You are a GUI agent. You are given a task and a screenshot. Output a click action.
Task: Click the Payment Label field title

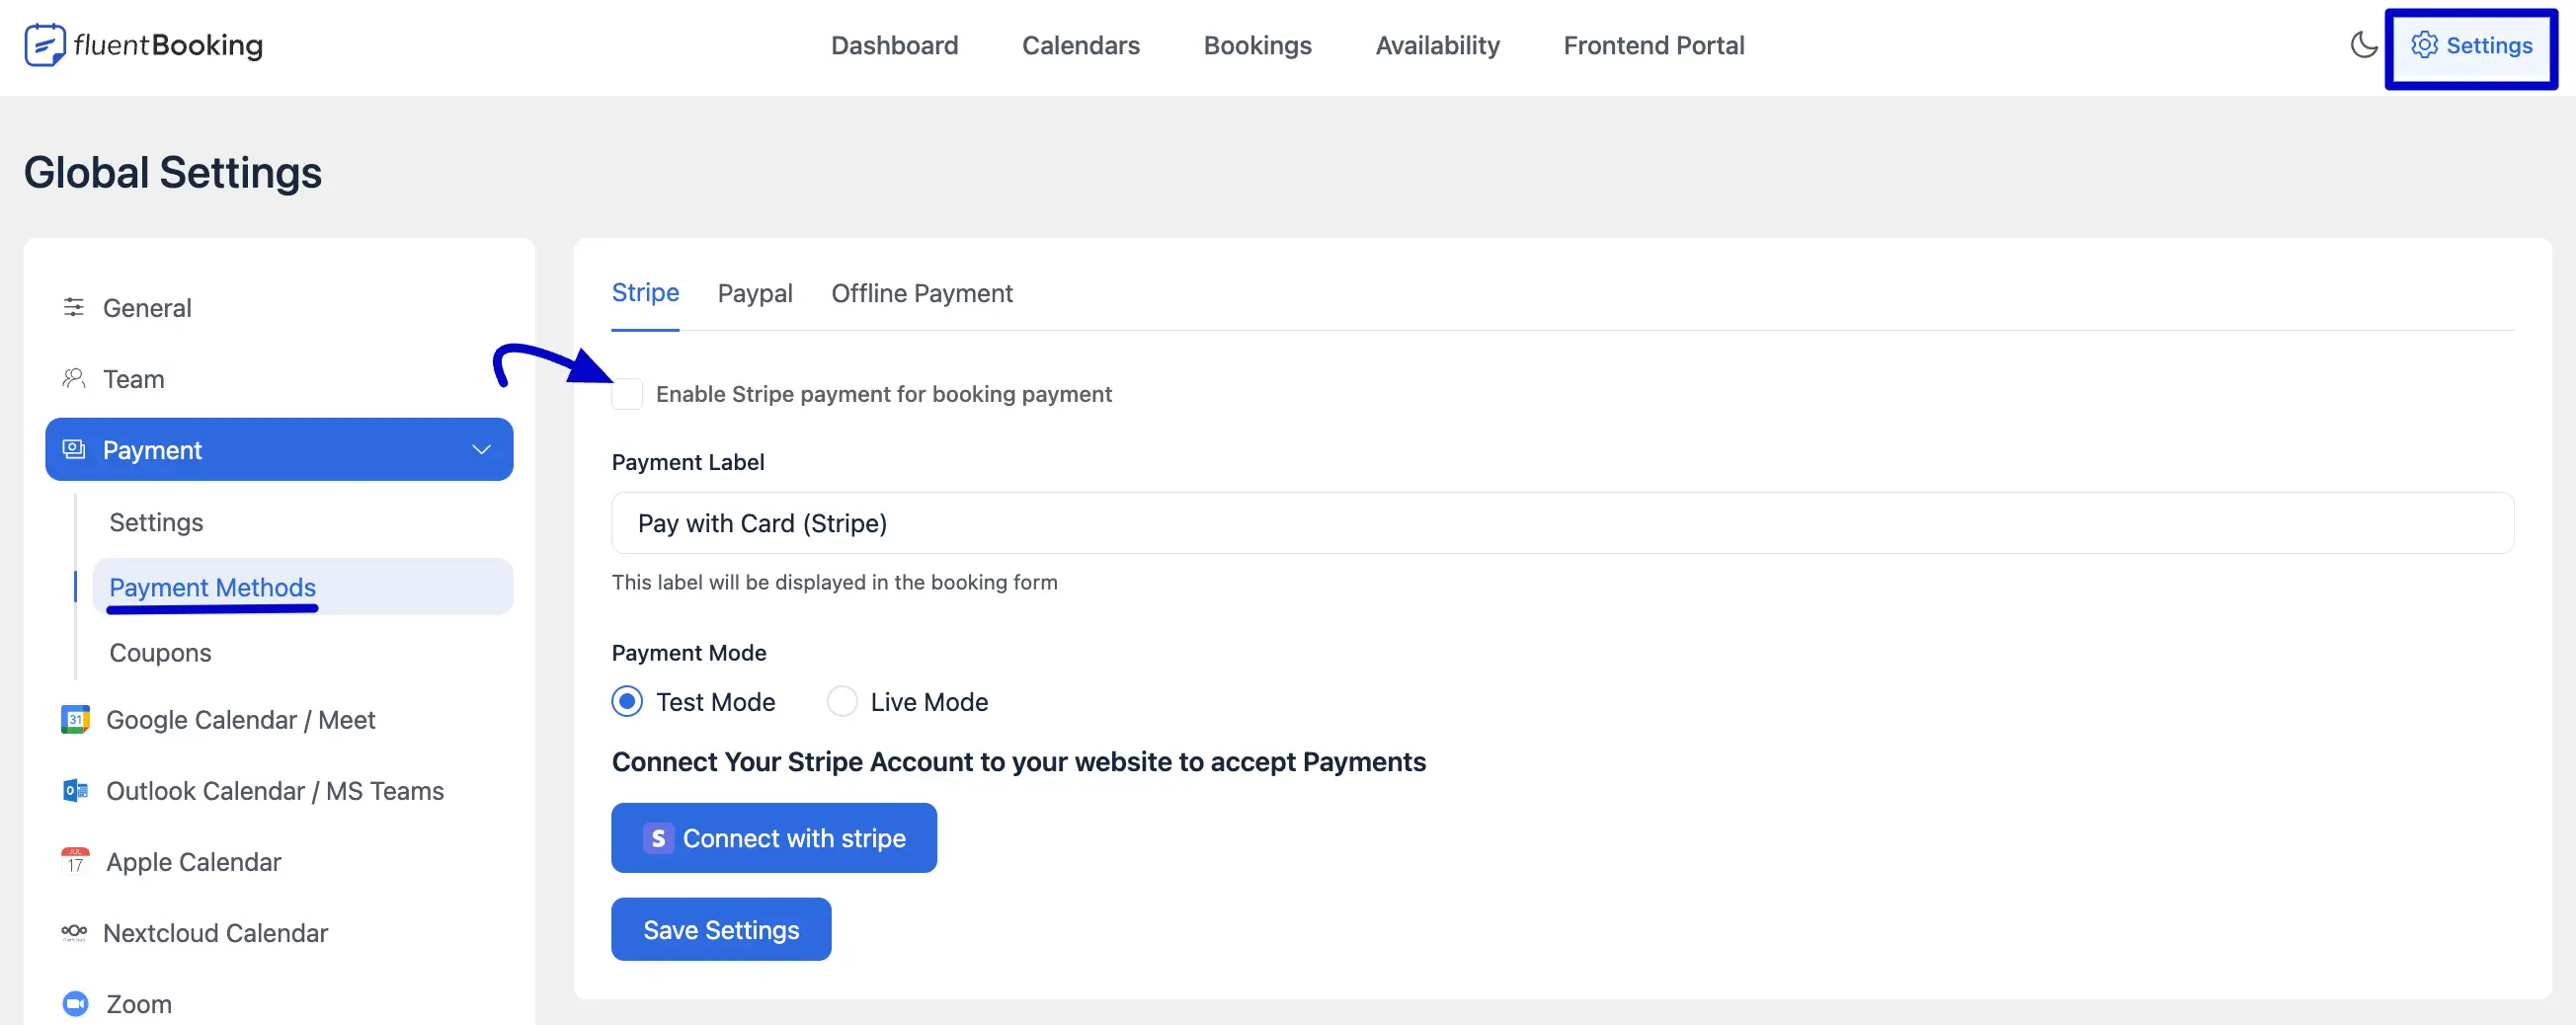[x=688, y=462]
